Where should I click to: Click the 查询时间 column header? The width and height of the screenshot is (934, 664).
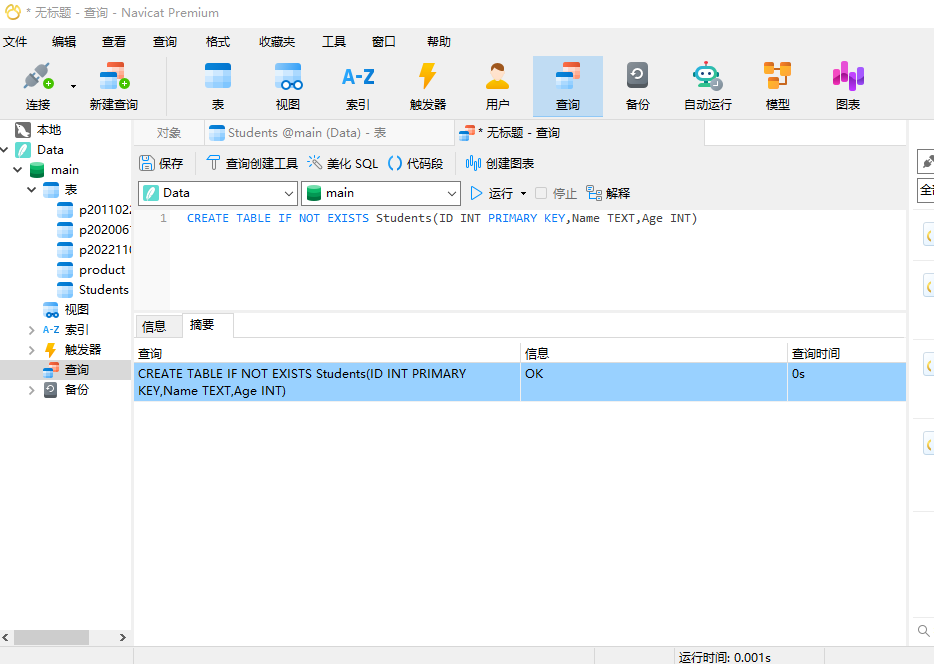coord(846,353)
